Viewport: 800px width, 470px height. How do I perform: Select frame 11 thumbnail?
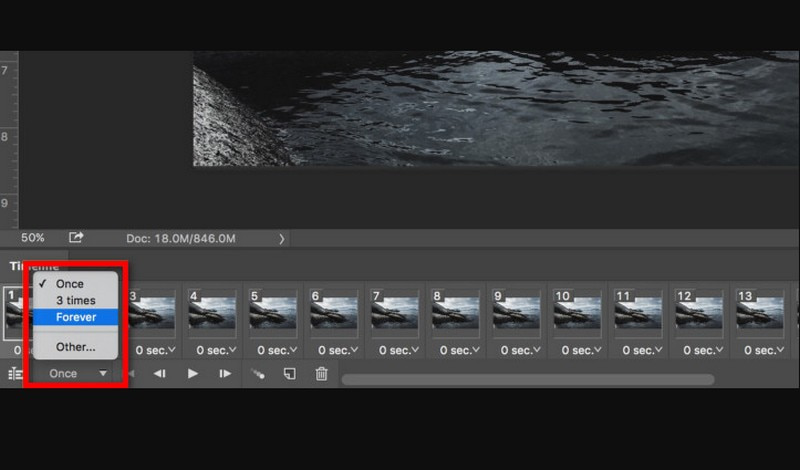click(x=638, y=313)
